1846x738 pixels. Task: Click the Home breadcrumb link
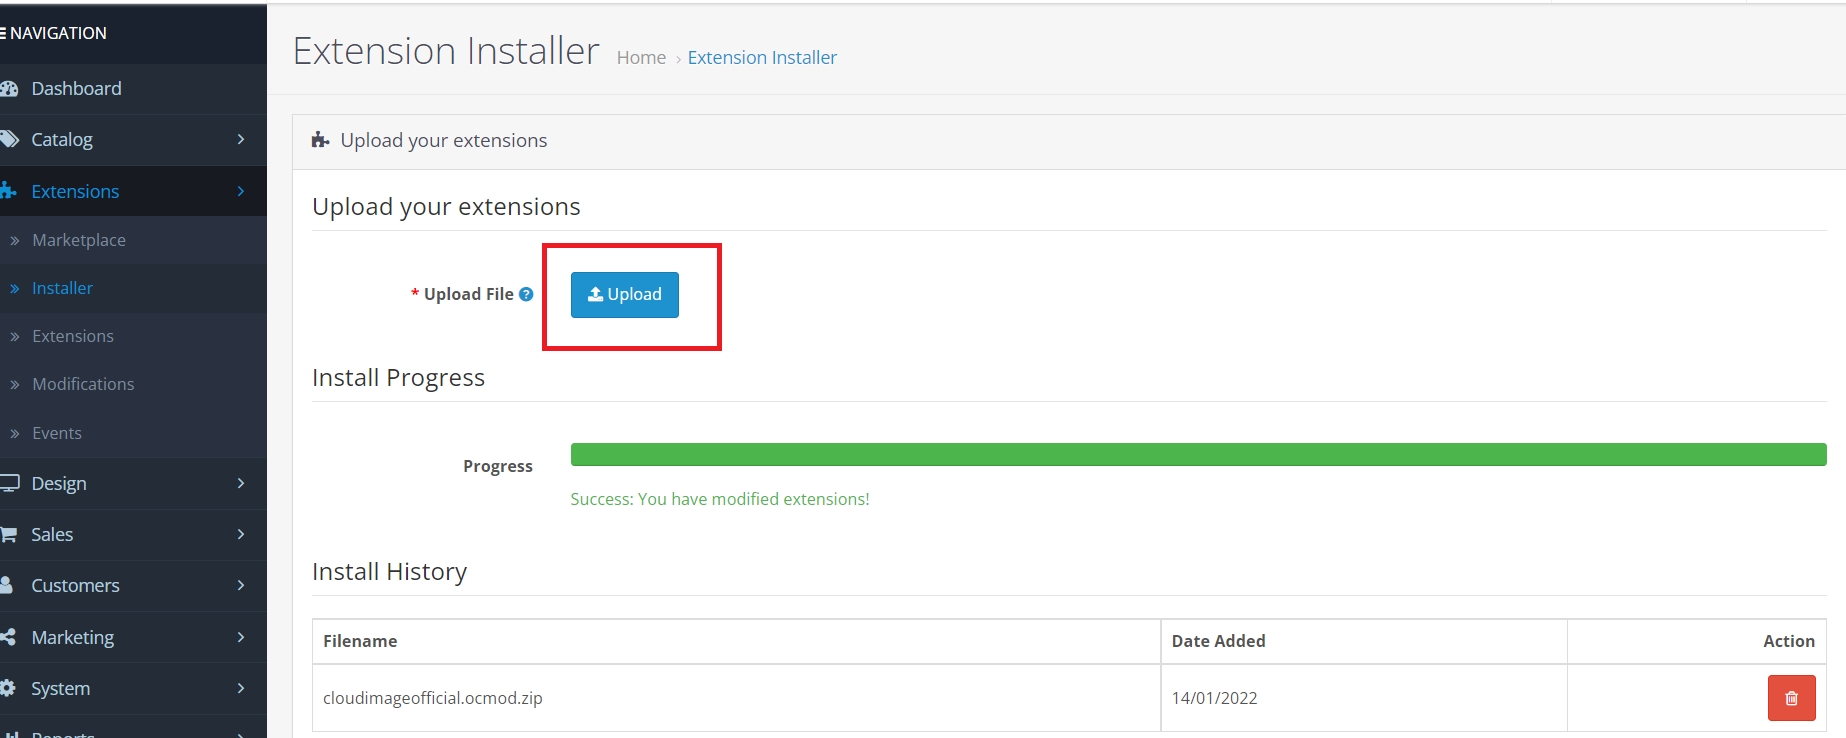pos(641,58)
